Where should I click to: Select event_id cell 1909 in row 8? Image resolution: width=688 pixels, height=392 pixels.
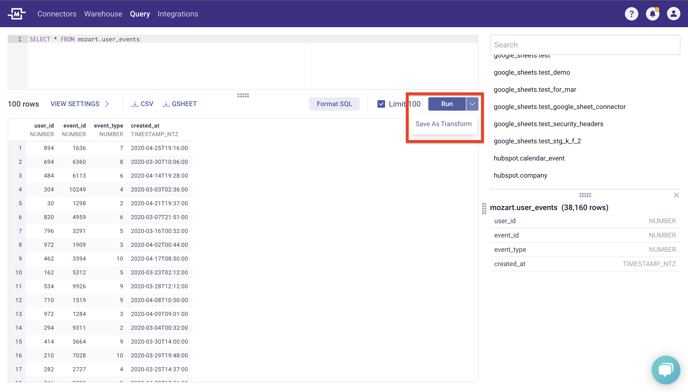[79, 245]
